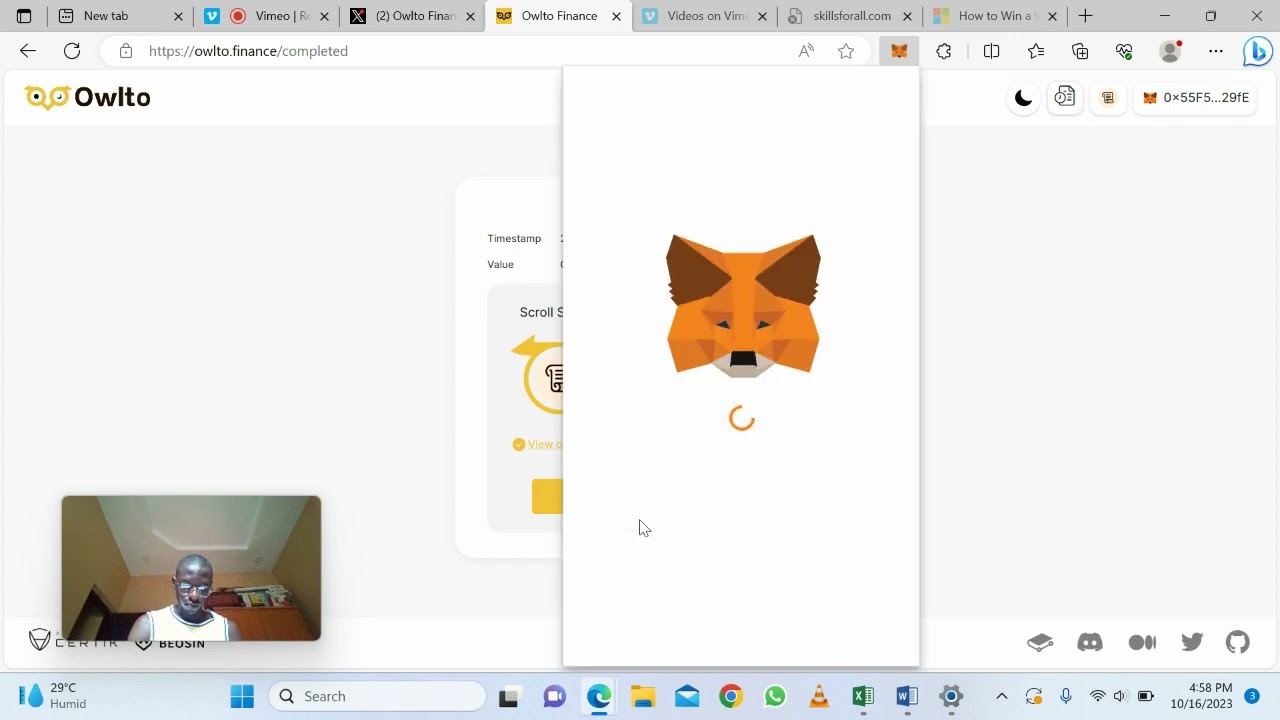Open Owlto Twitter link icon
Image resolution: width=1280 pixels, height=720 pixels.
tap(1192, 643)
